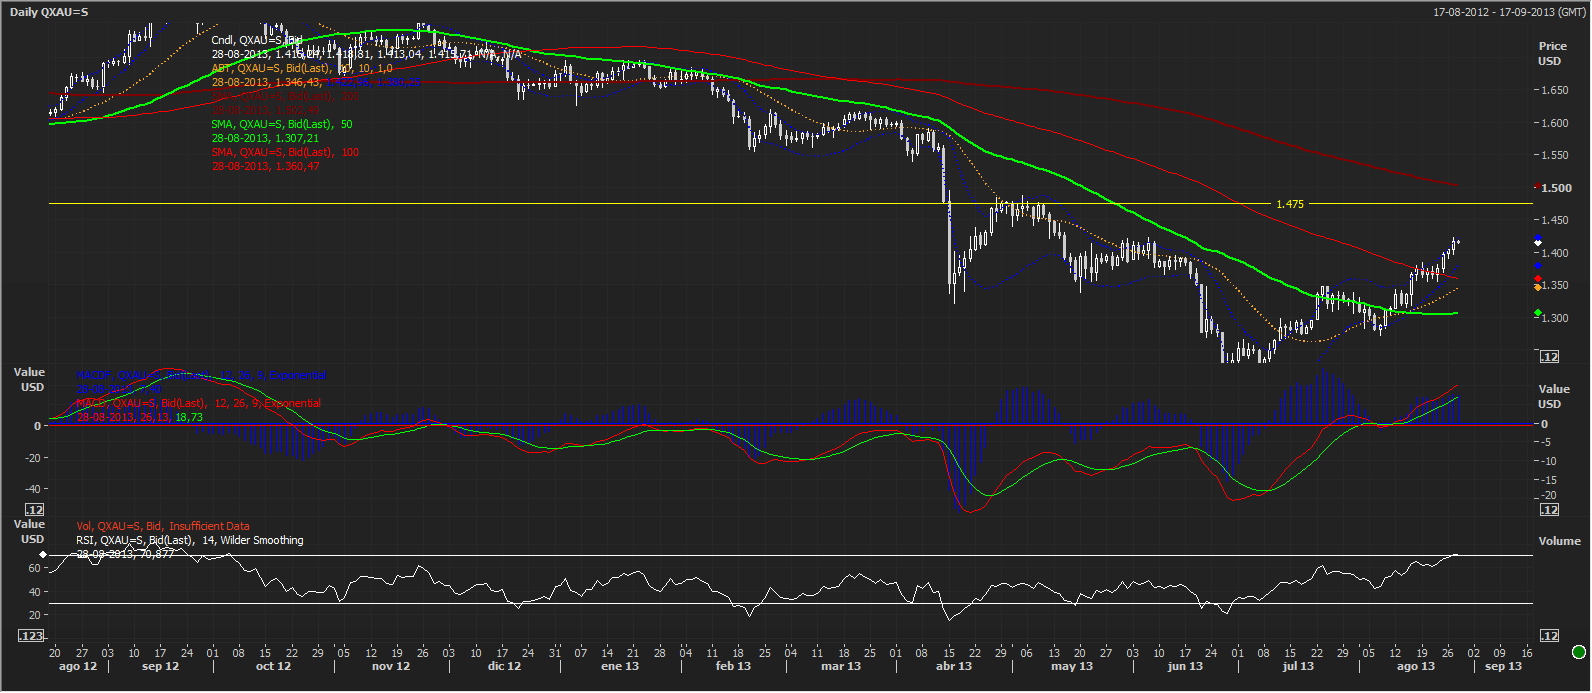1592x693 pixels.
Task: Select the ABT, QXAU=S, Bid(Last) legend entry
Action: [302, 68]
